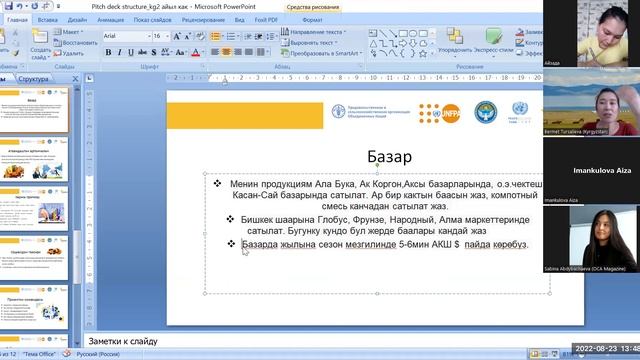
Task: Click the Save icon in the quick access toolbar
Action: (9, 6)
